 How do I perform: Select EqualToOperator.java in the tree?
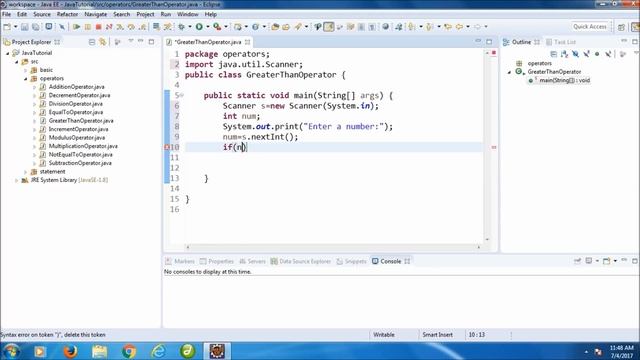point(76,112)
